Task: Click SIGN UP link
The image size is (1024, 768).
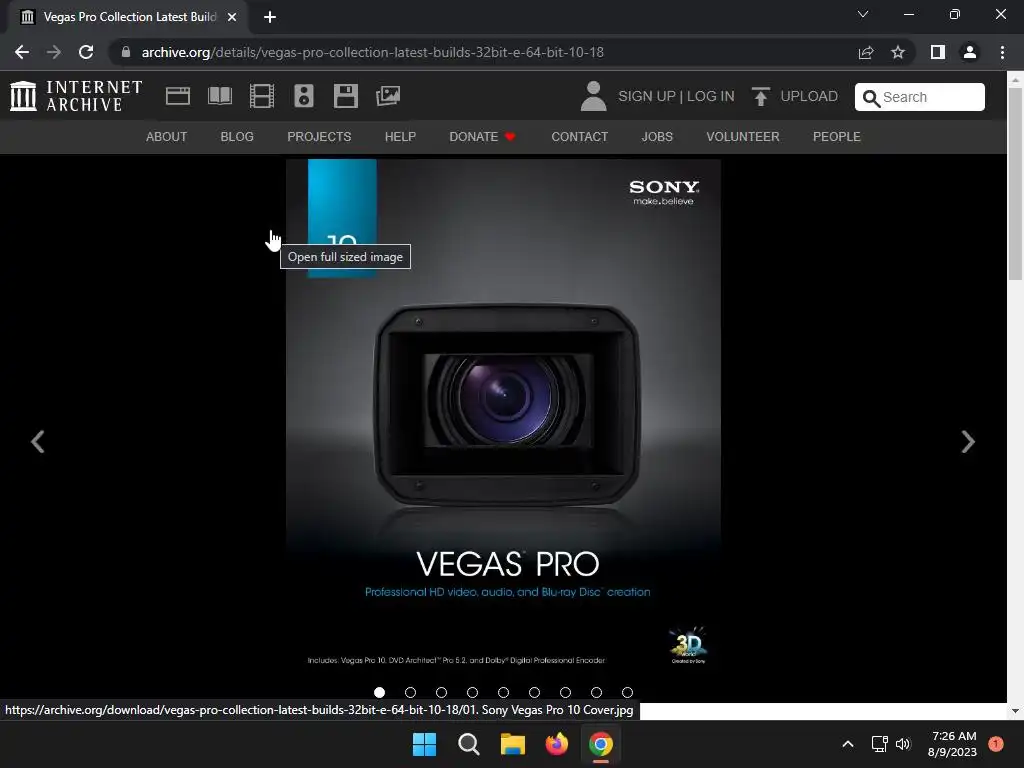Action: pos(647,96)
